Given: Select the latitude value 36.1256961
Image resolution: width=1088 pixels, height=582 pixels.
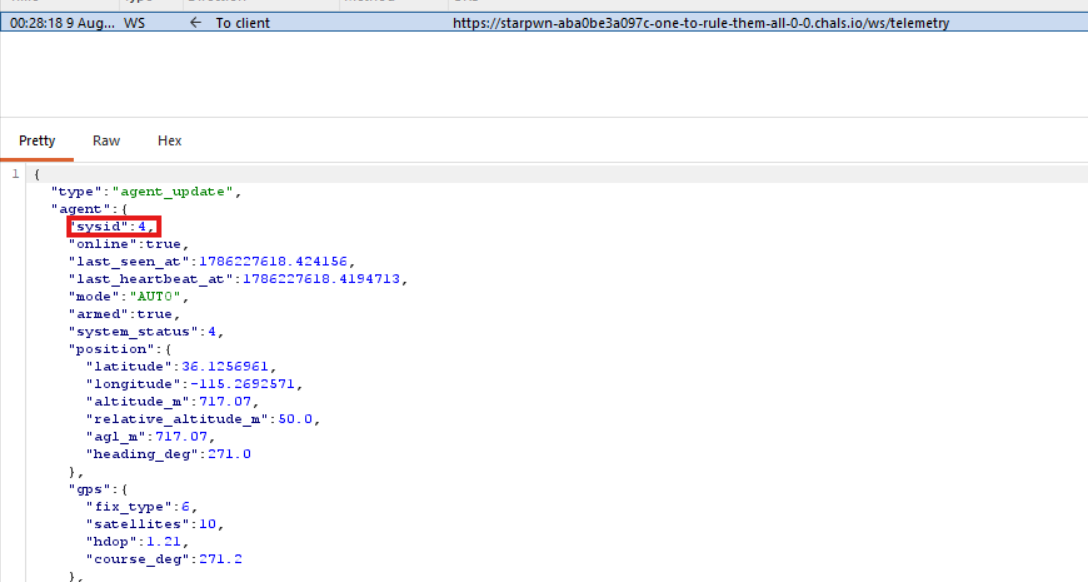Looking at the screenshot, I should pos(225,366).
